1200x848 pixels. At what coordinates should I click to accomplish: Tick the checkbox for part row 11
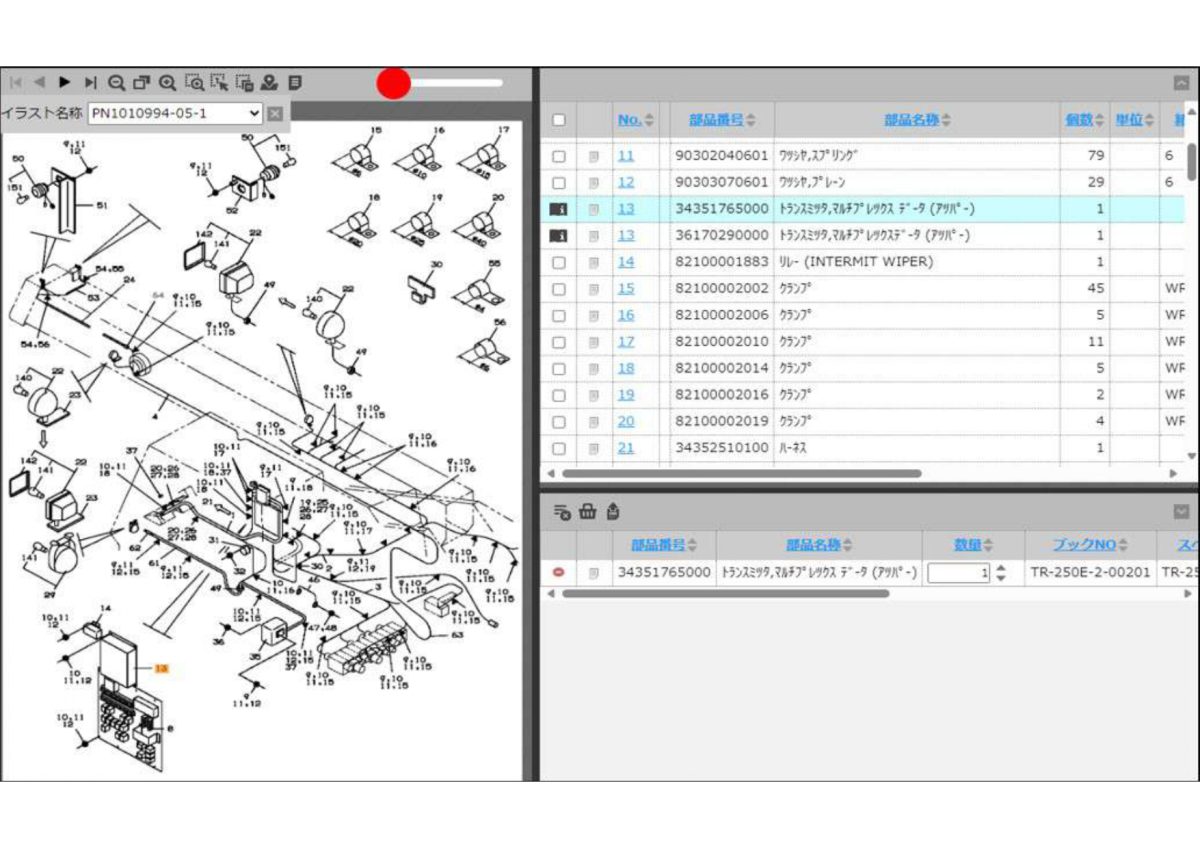(559, 157)
